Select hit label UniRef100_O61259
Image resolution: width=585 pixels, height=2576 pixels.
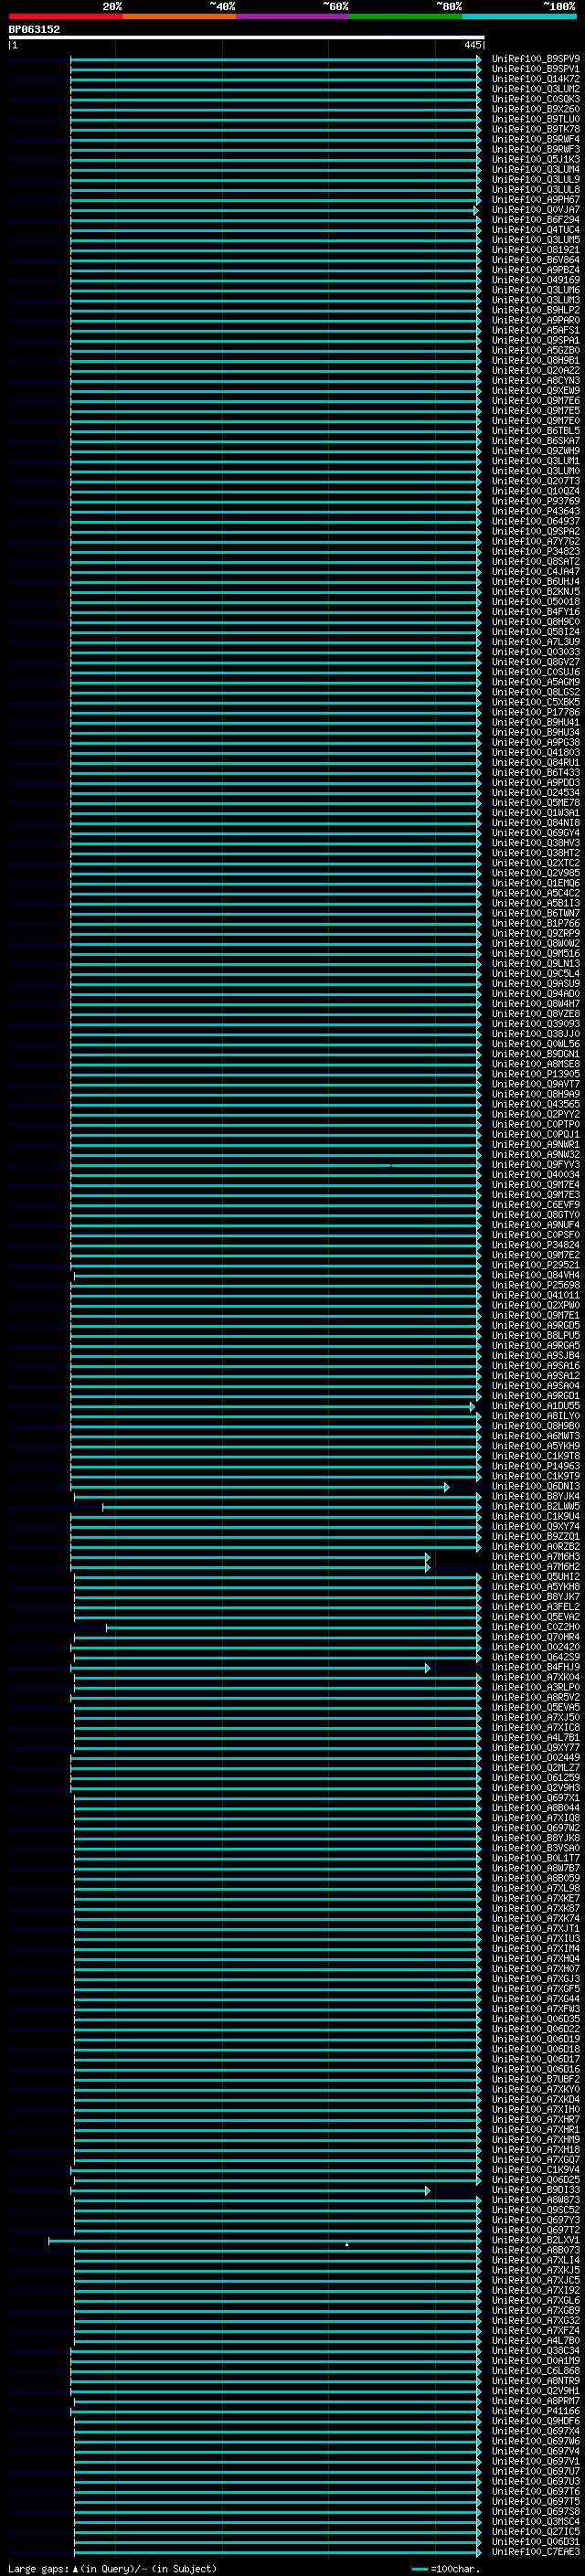click(x=535, y=1778)
